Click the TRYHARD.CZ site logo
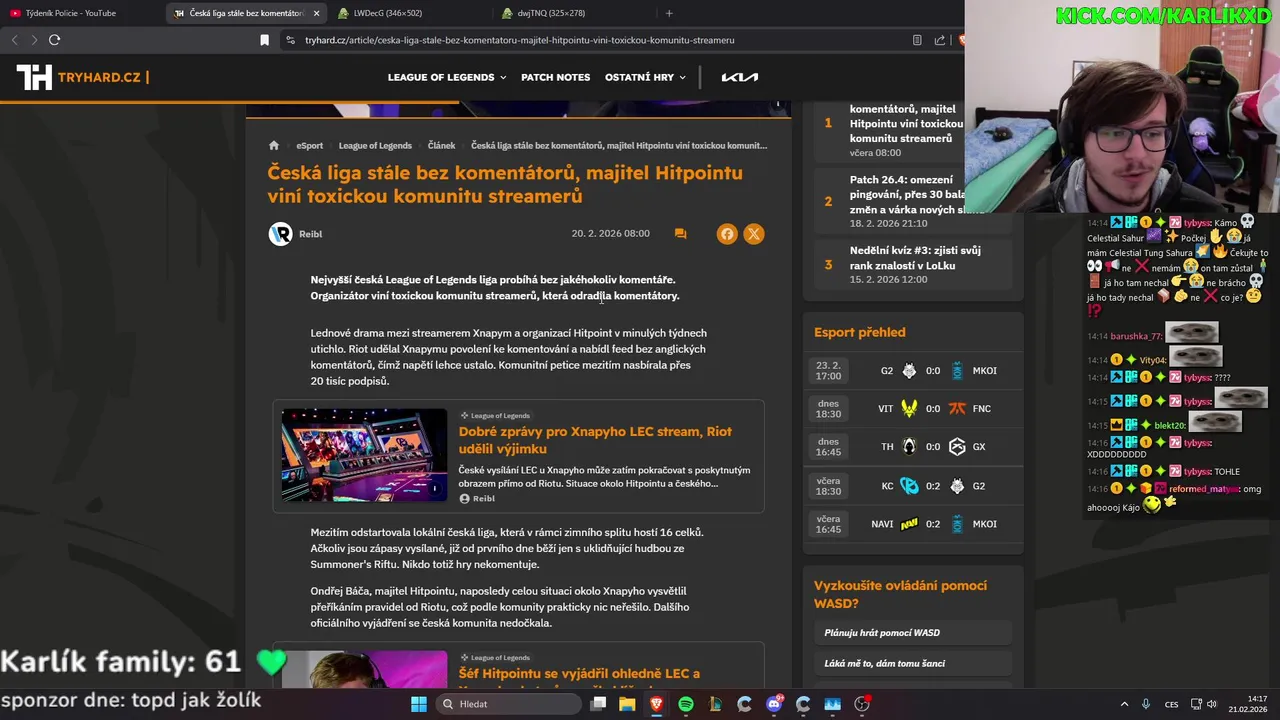The height and width of the screenshot is (720, 1280). (83, 77)
